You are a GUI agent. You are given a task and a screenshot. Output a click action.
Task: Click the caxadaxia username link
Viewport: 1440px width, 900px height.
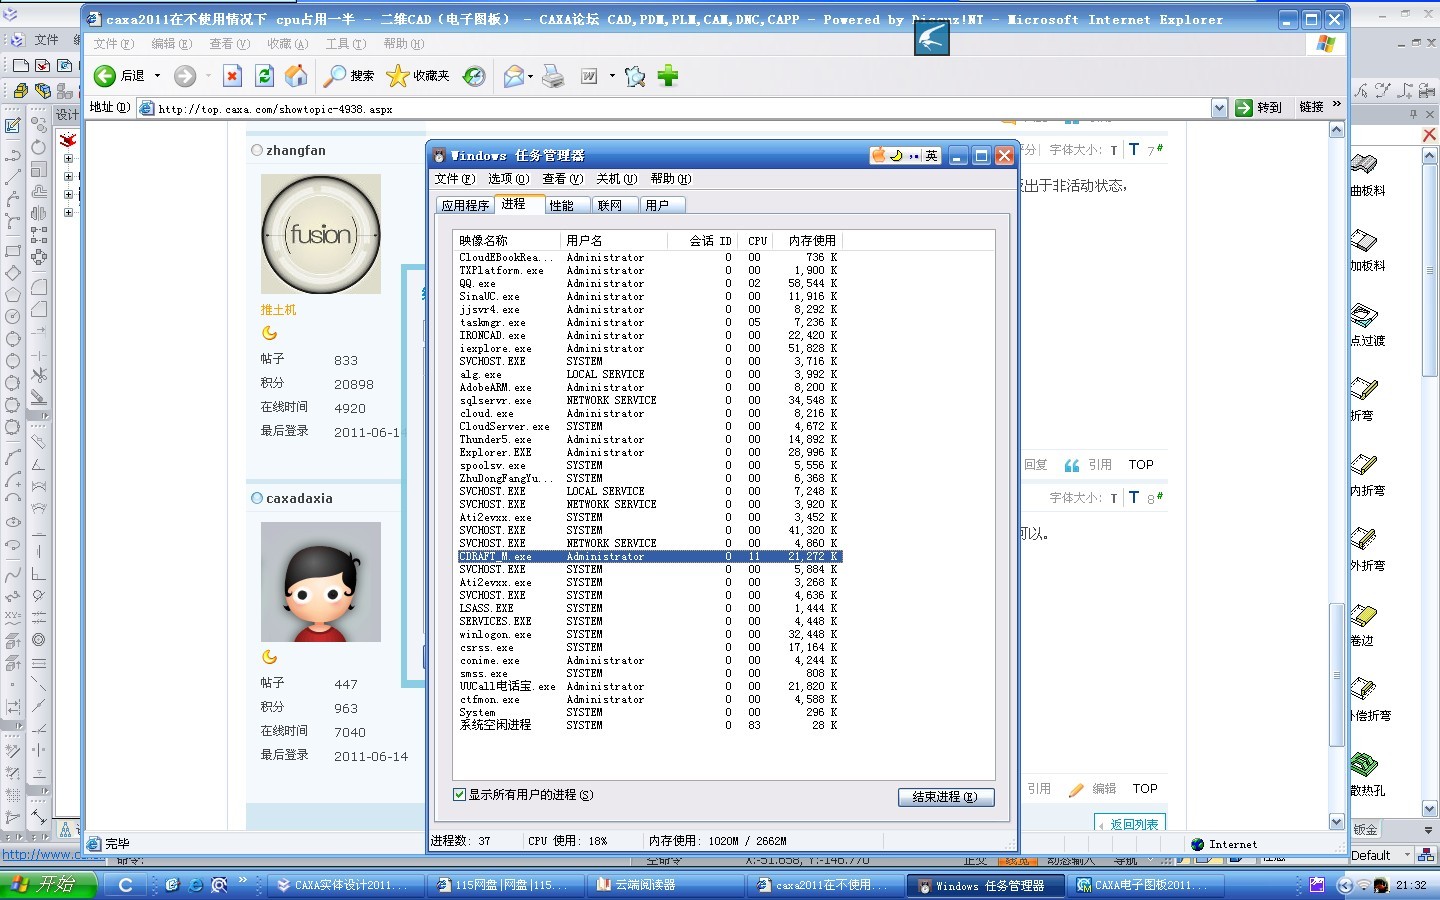click(299, 498)
